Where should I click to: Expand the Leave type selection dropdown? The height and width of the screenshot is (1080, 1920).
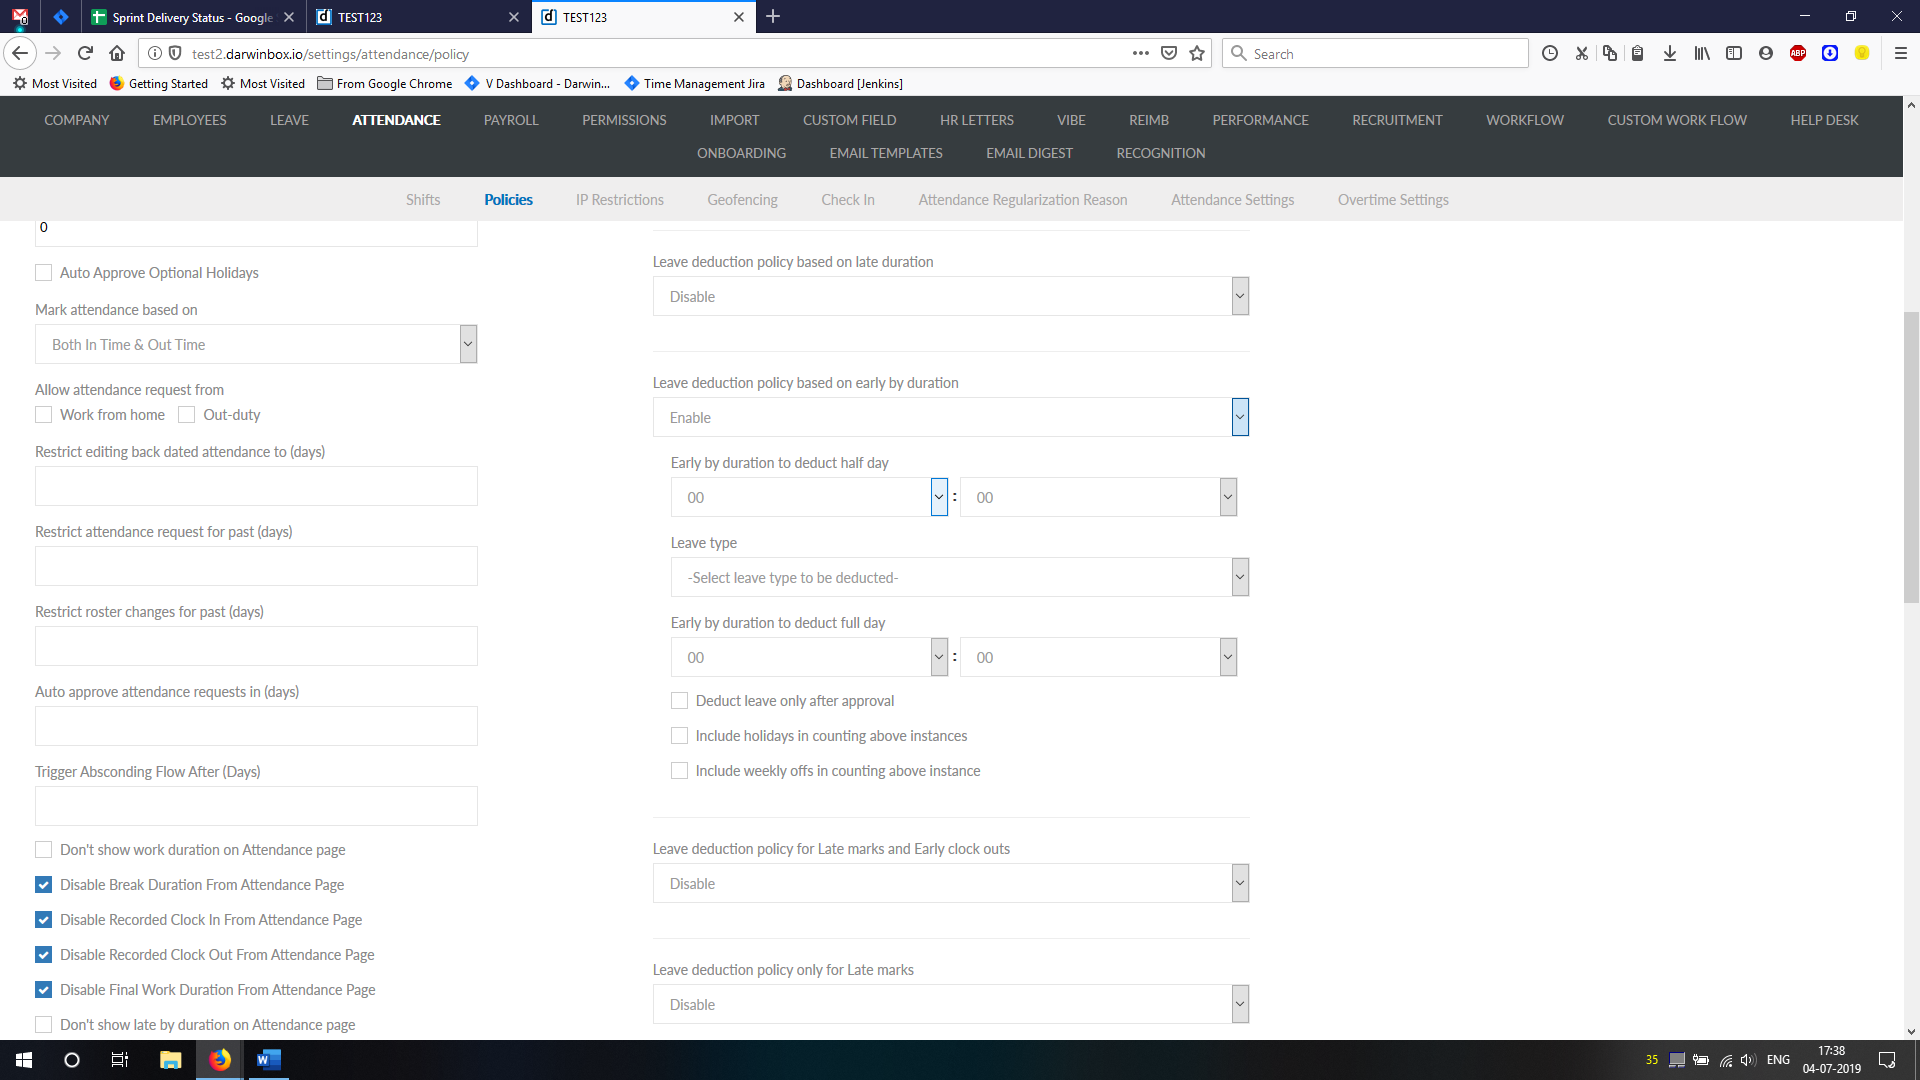[959, 578]
